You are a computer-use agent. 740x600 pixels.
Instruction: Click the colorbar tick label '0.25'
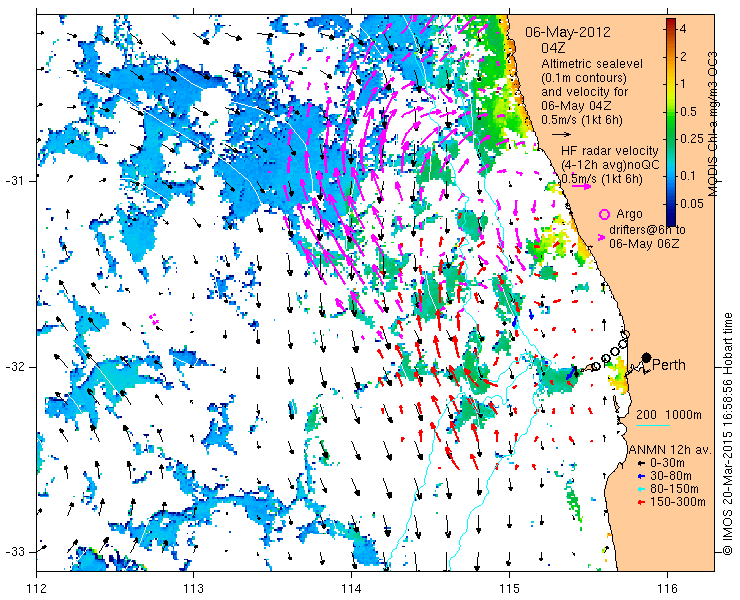691,139
